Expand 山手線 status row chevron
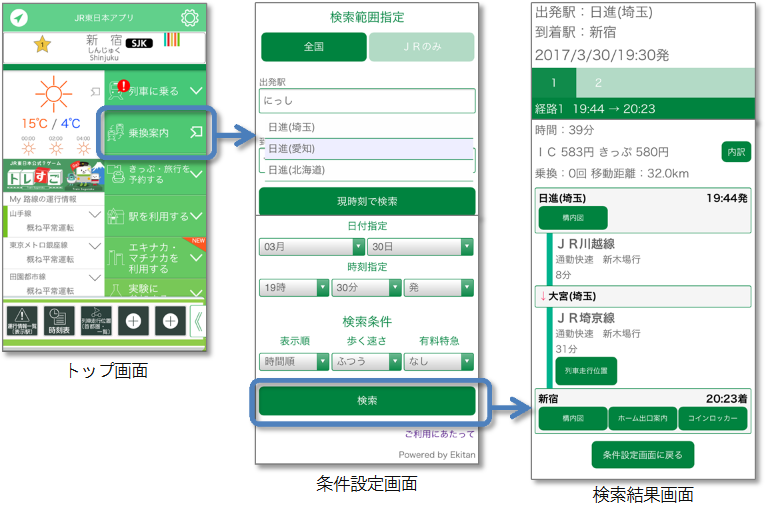This screenshot has width=767, height=507. (95, 214)
